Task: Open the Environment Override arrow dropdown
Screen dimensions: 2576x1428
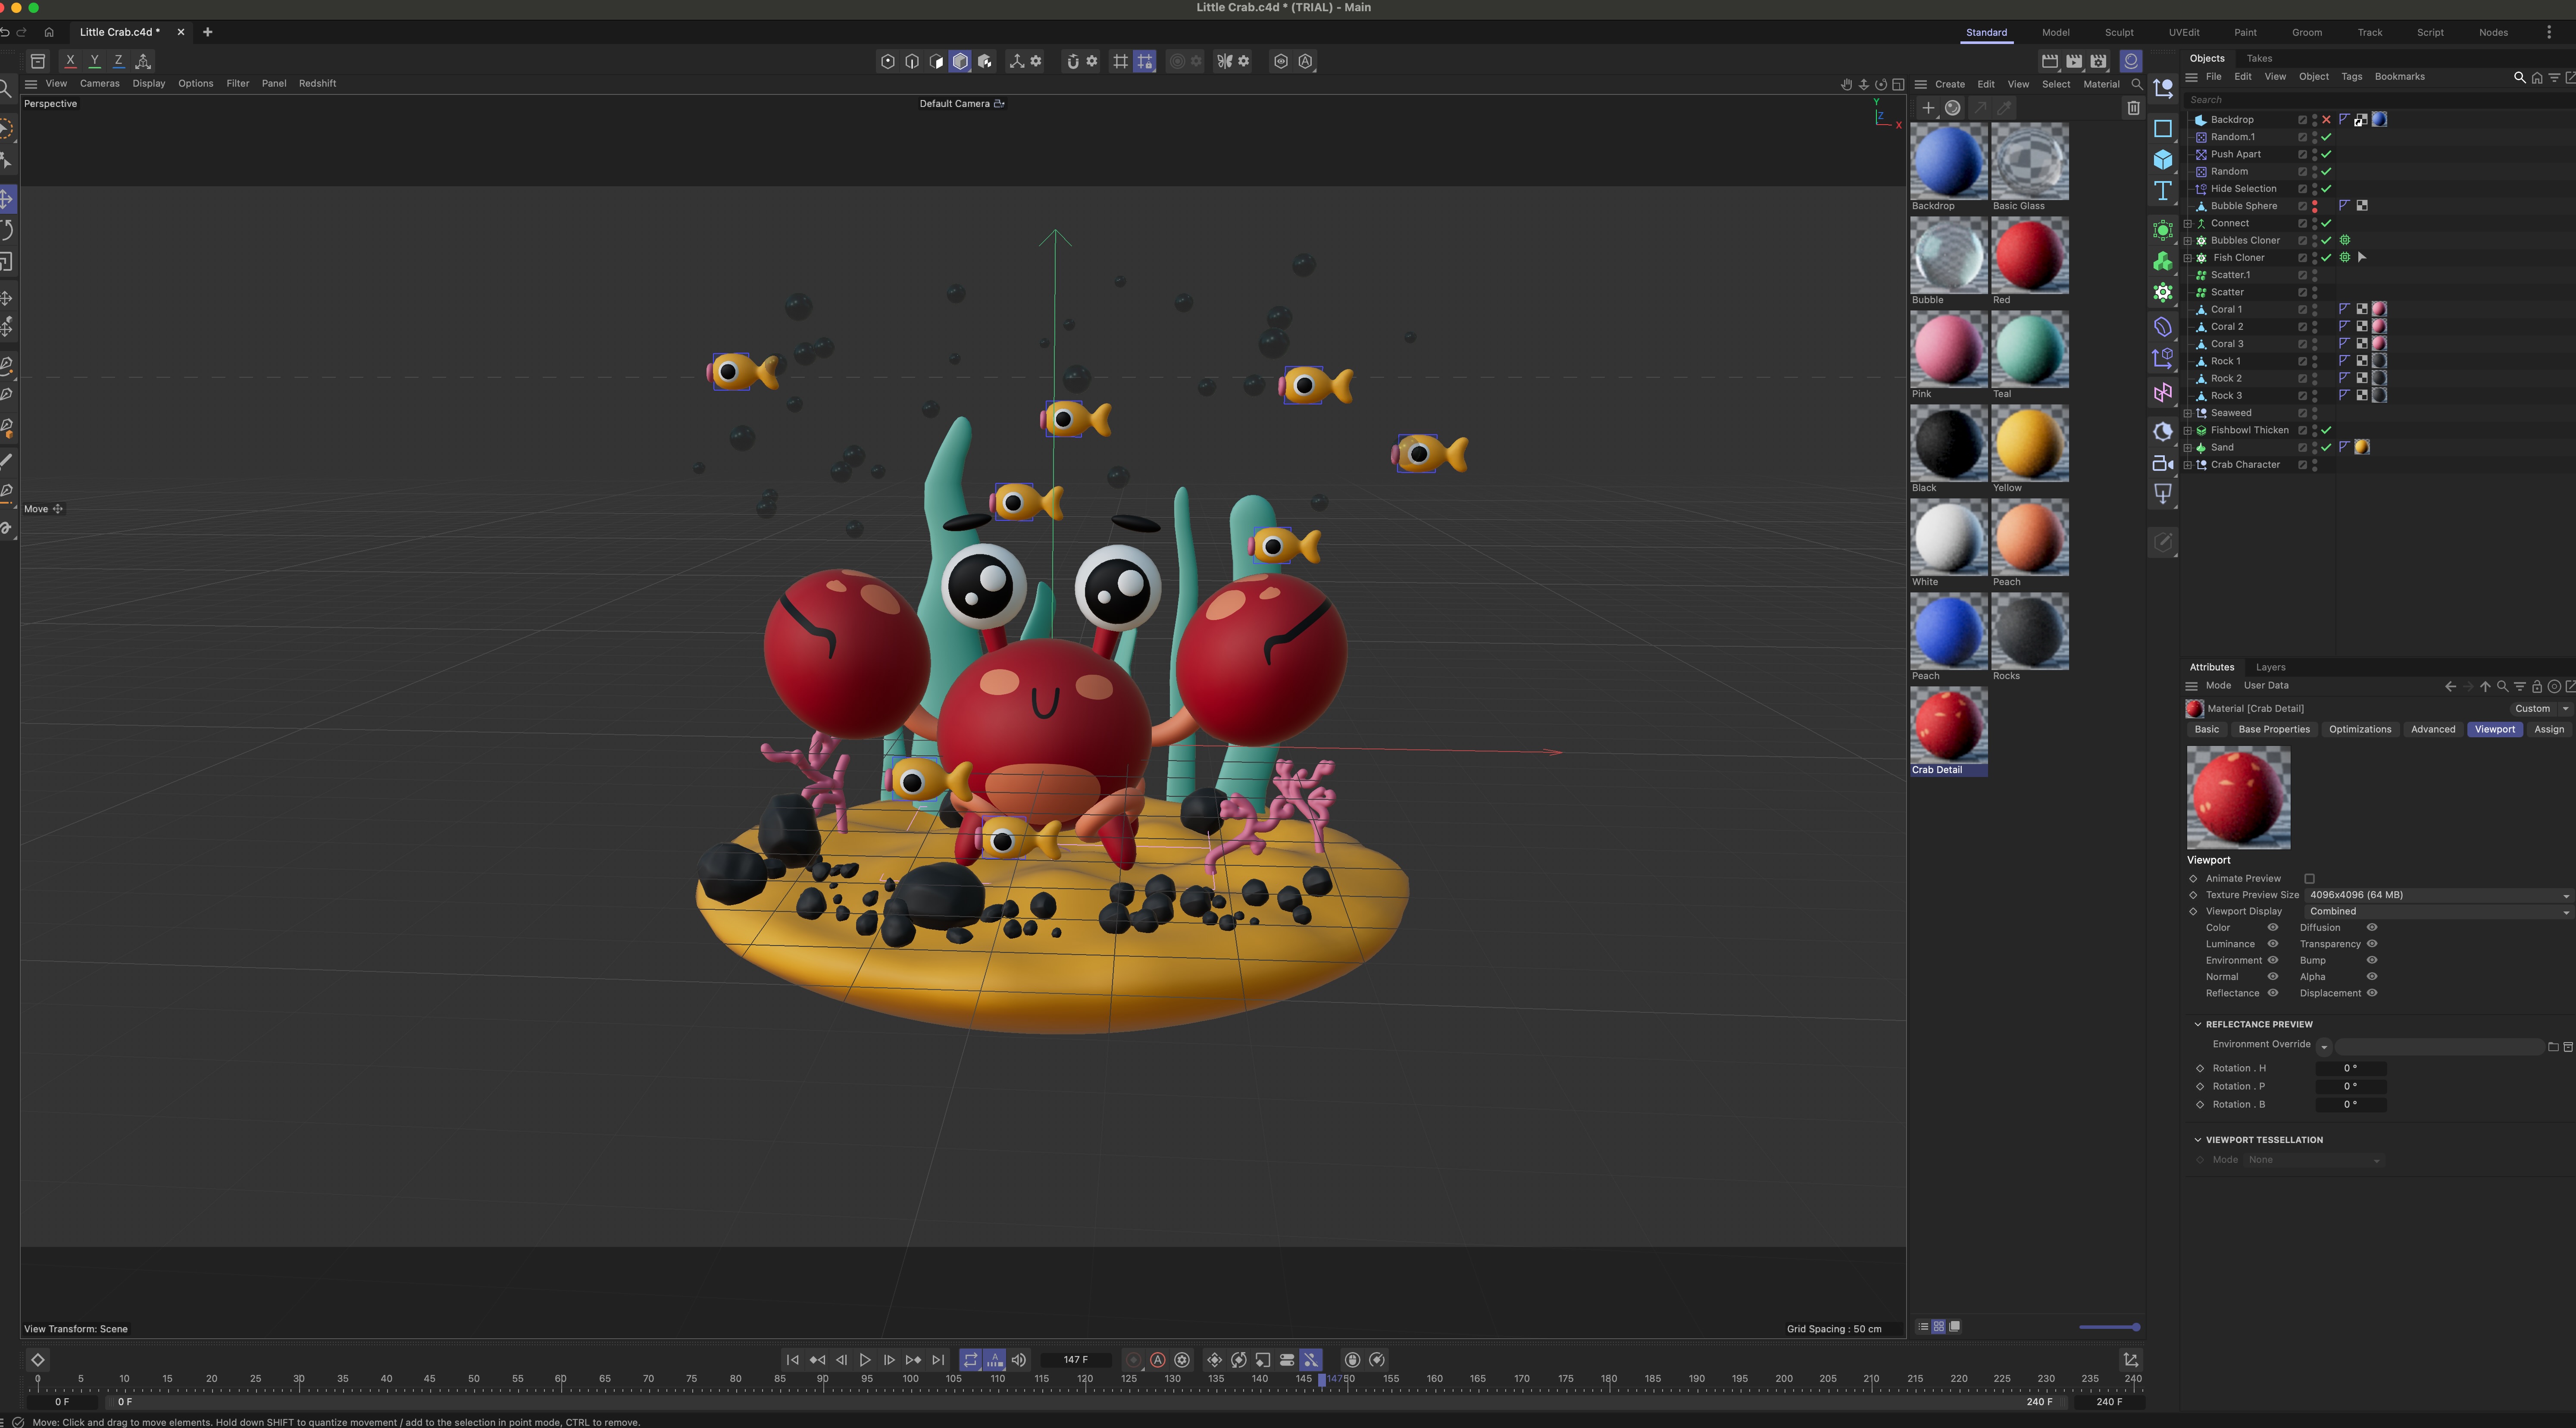Action: pyautogui.click(x=2324, y=1047)
